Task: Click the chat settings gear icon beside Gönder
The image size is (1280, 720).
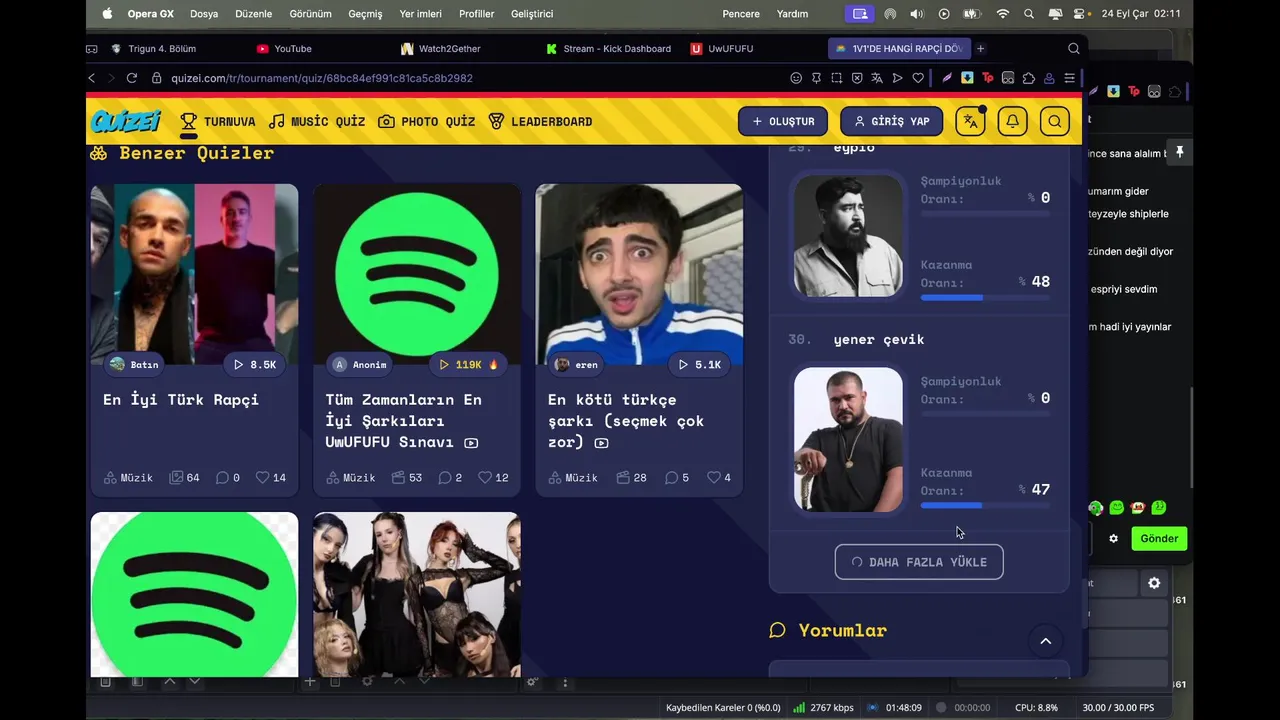Action: coord(1113,538)
